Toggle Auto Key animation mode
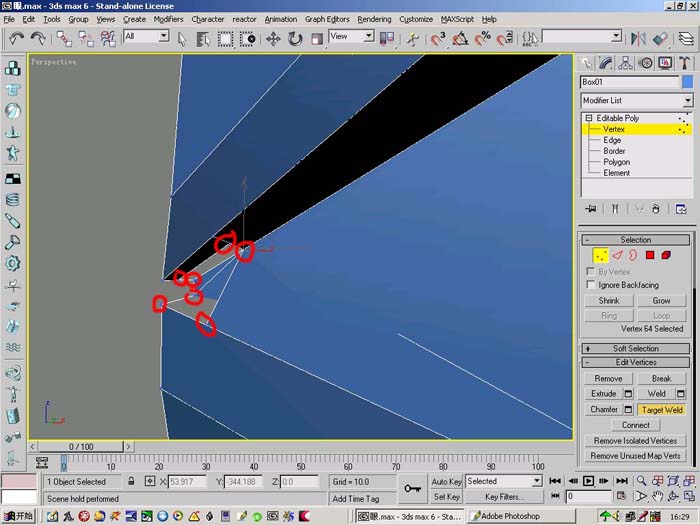Screen dimensions: 700x525 click(446, 482)
